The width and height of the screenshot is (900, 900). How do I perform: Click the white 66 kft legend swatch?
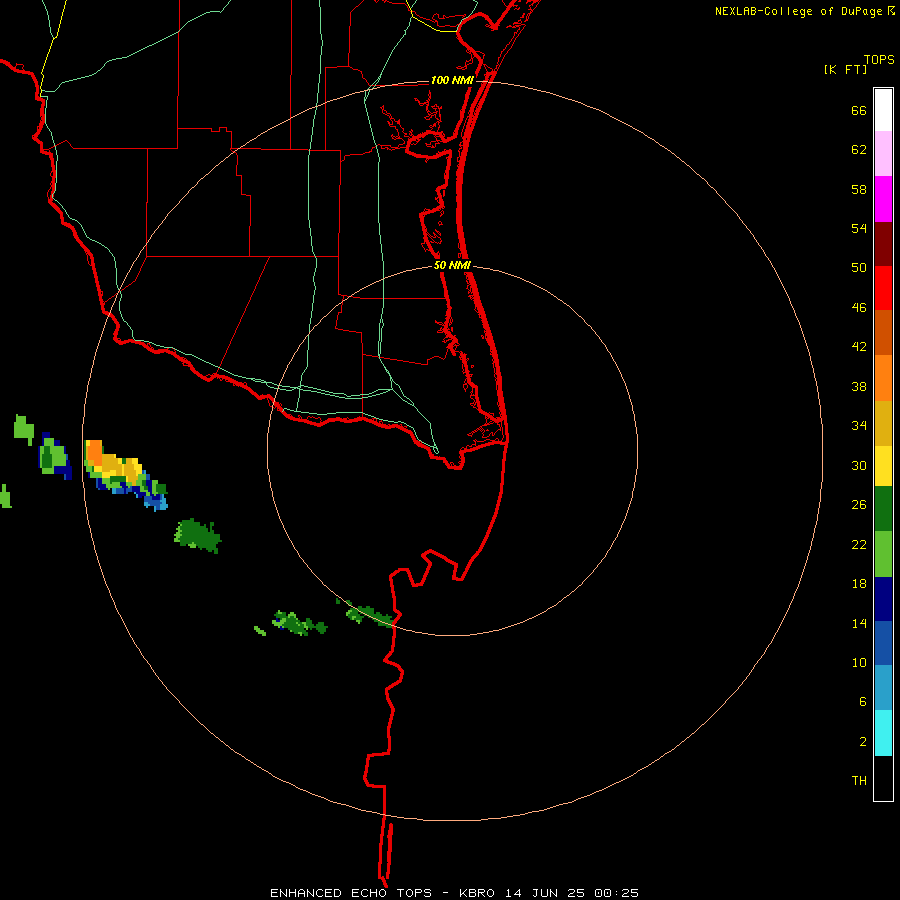click(x=883, y=110)
